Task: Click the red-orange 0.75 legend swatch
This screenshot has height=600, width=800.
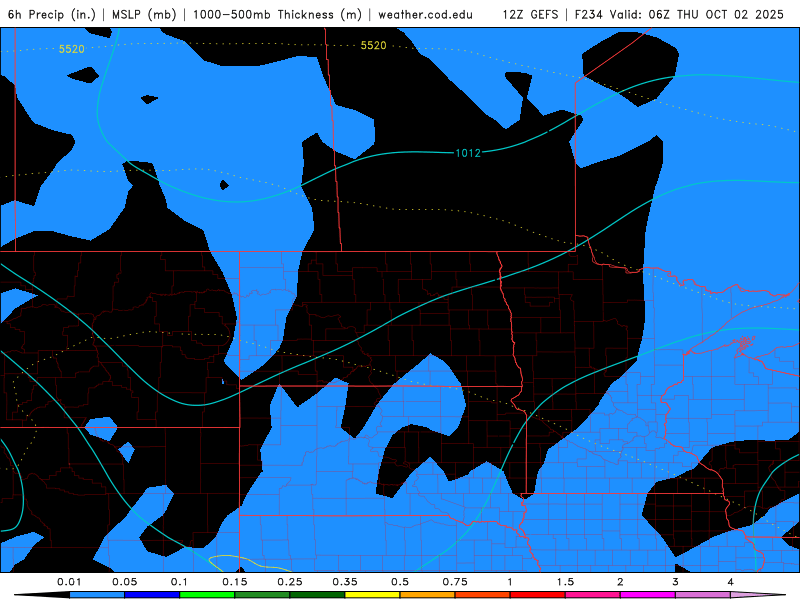Action: 483,595
